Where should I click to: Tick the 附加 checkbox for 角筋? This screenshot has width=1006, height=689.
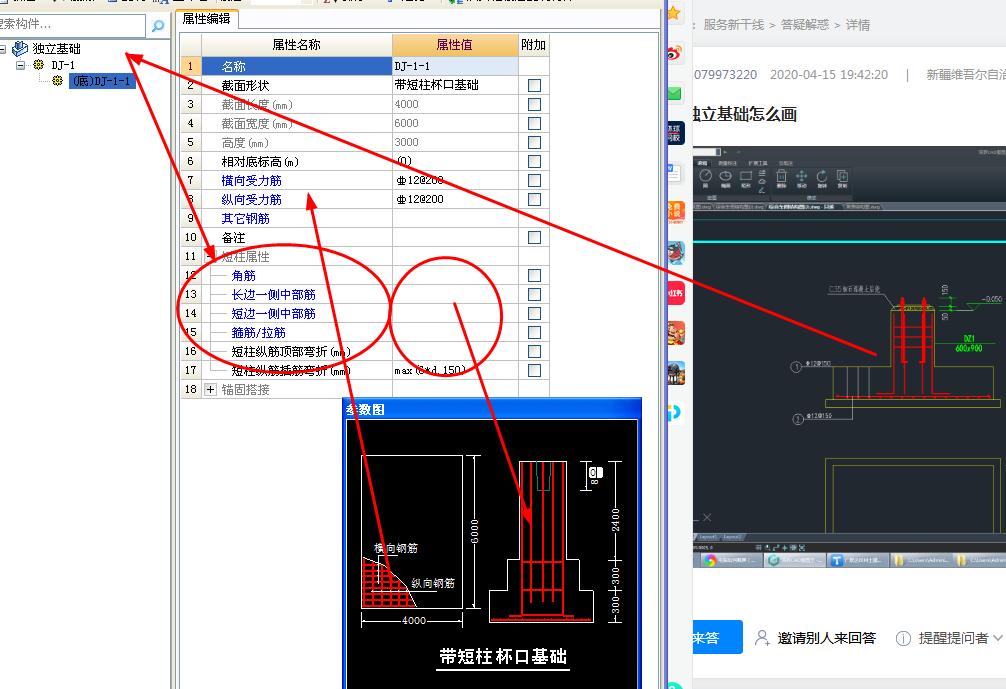(x=534, y=275)
